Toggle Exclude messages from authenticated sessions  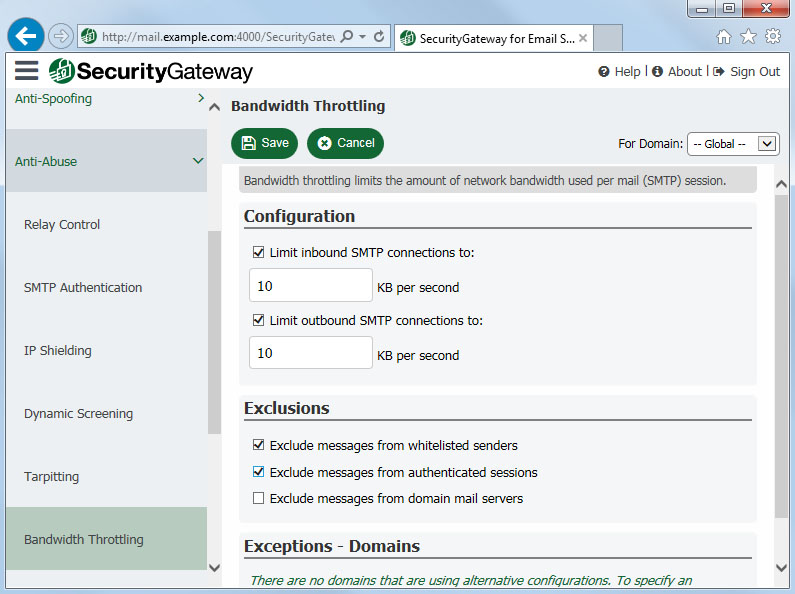coord(259,472)
